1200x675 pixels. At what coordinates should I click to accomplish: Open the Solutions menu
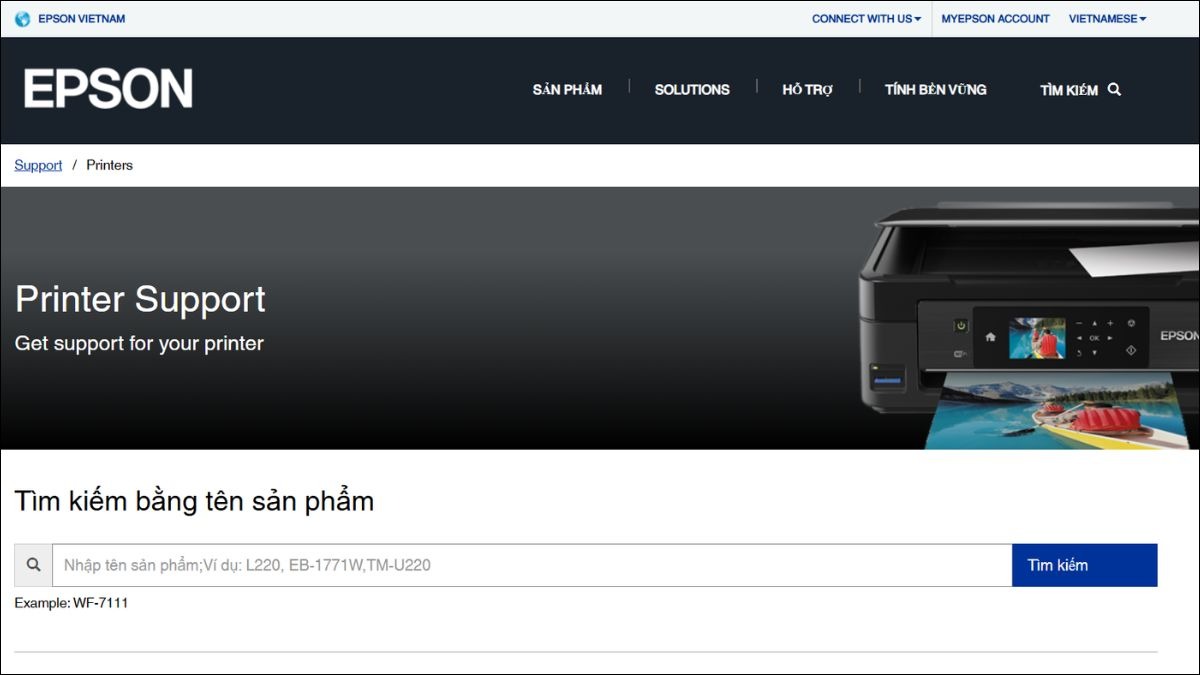[692, 89]
